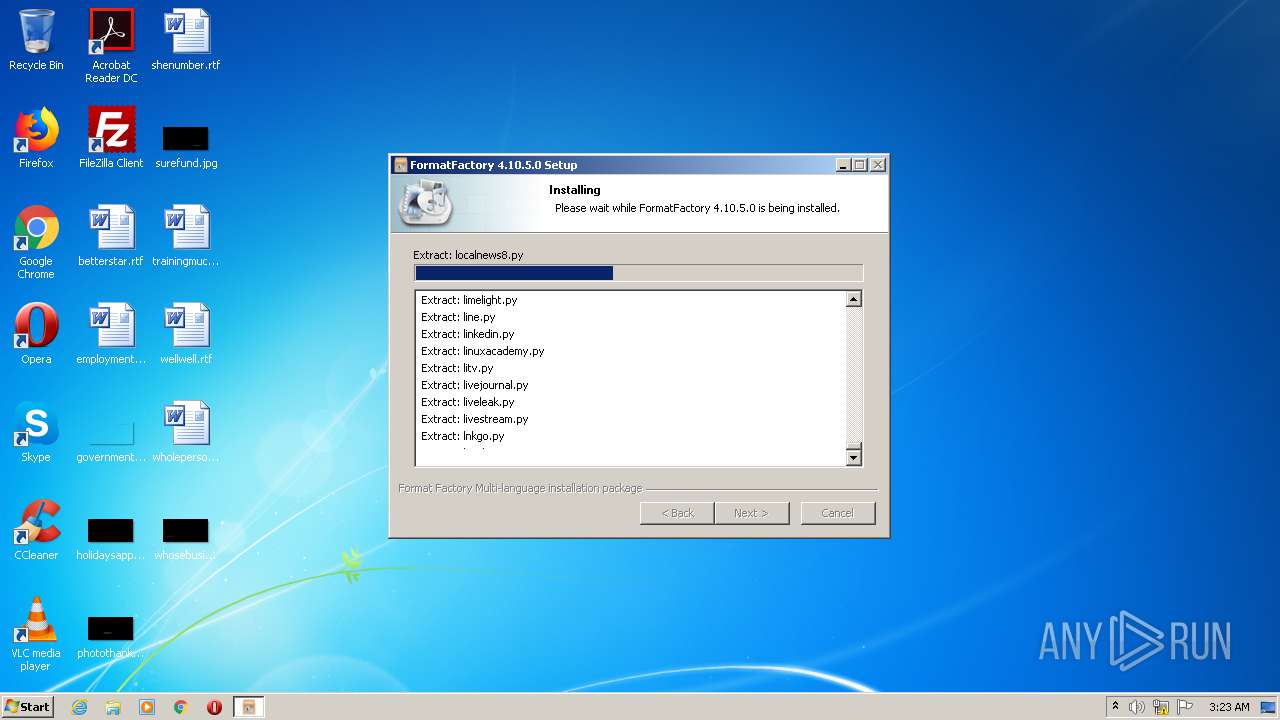Image resolution: width=1280 pixels, height=720 pixels.
Task: Click the installation progress bar
Action: 638,273
